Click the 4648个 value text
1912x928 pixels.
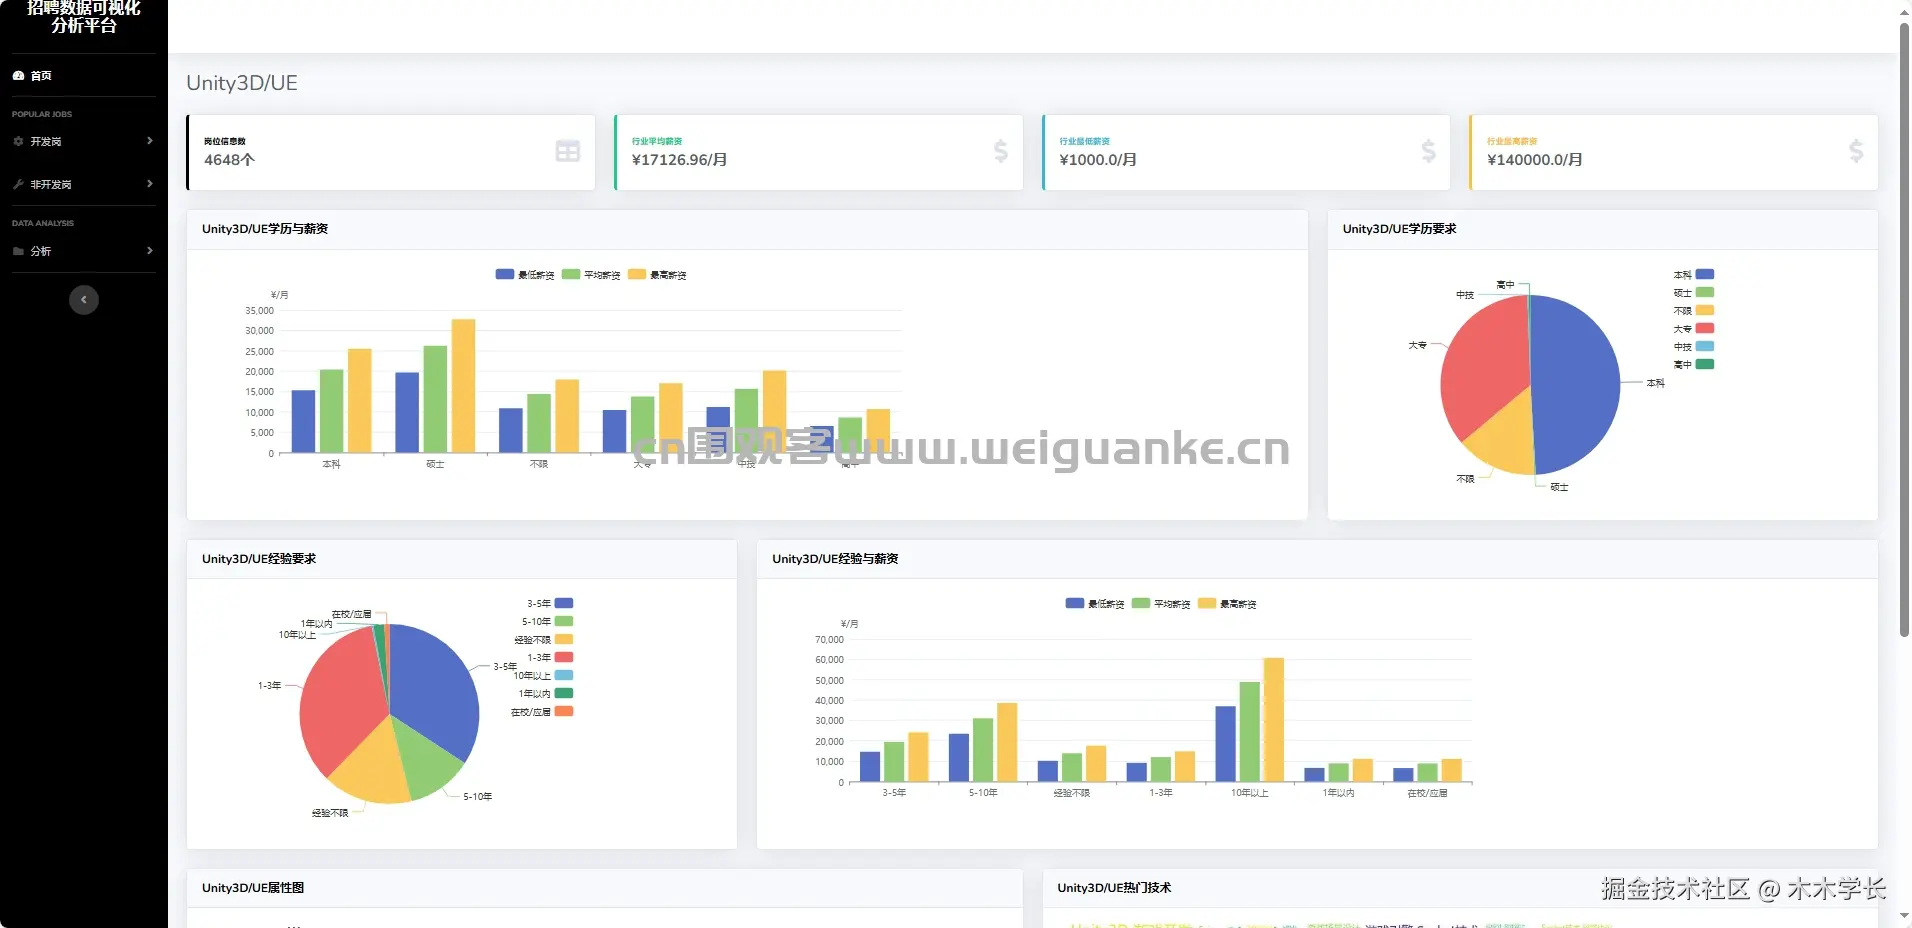coord(229,159)
